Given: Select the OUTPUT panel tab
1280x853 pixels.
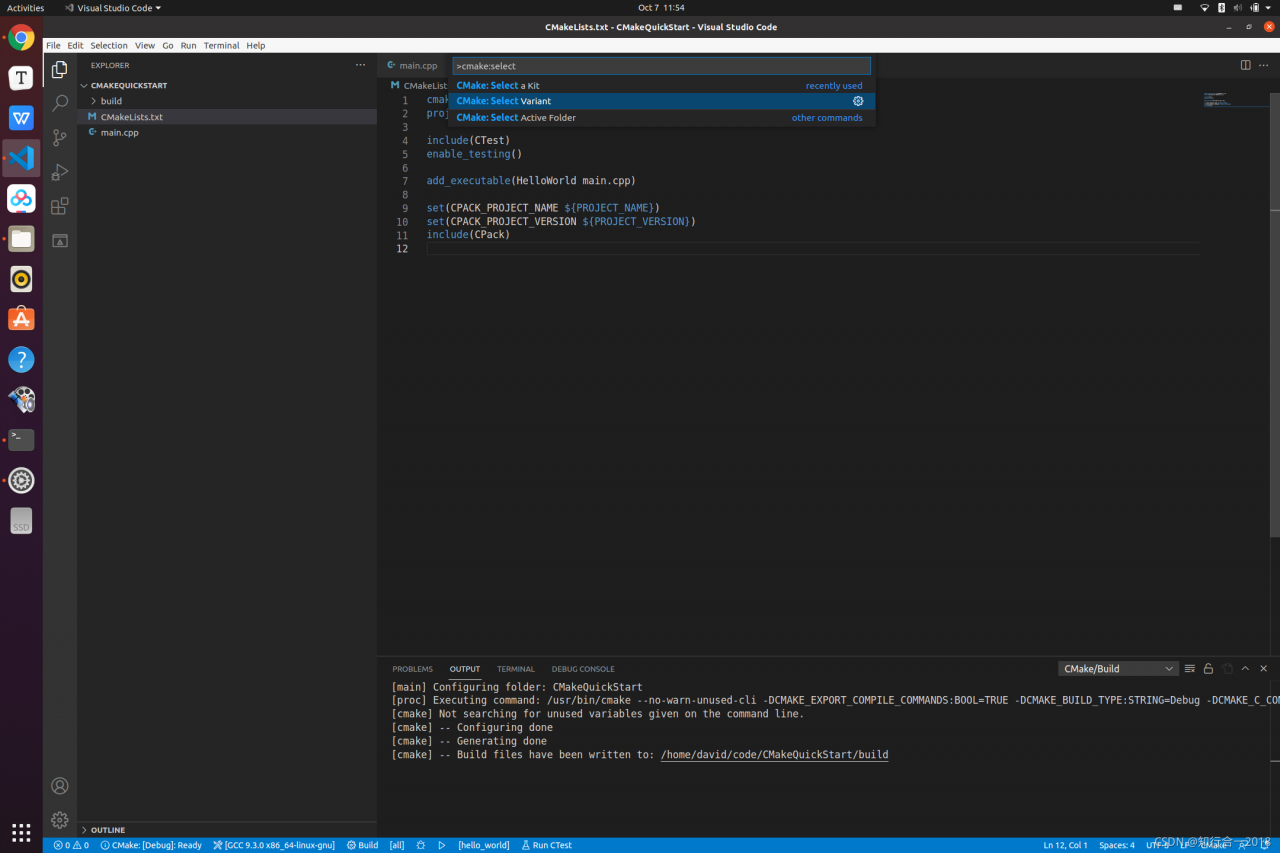Looking at the screenshot, I should (x=465, y=669).
